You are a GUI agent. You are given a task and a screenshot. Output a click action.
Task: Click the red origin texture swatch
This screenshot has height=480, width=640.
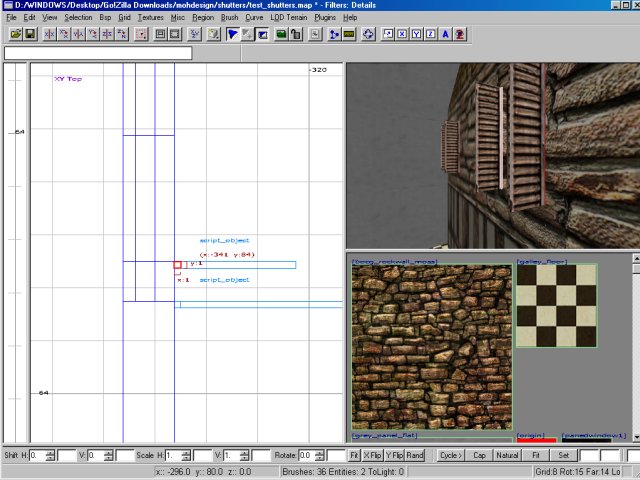click(535, 440)
